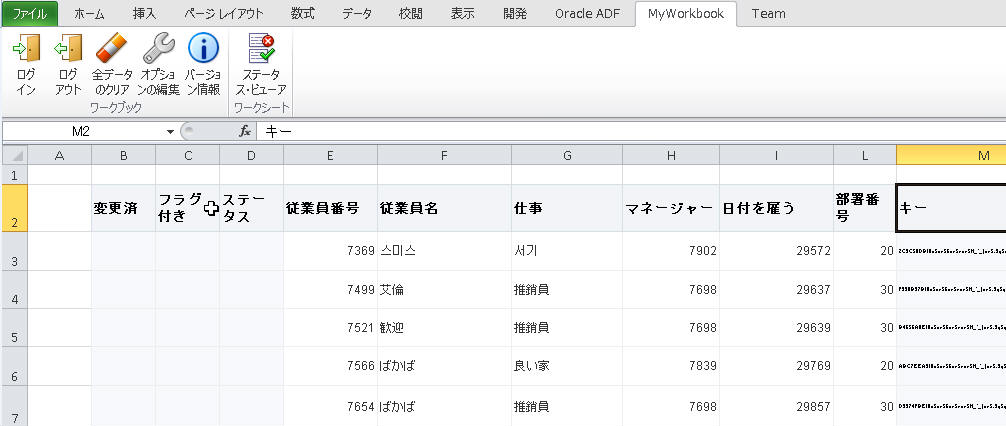Viewport: 1006px width, 426px height.
Task: Click manager cell 7902
Action: point(671,251)
